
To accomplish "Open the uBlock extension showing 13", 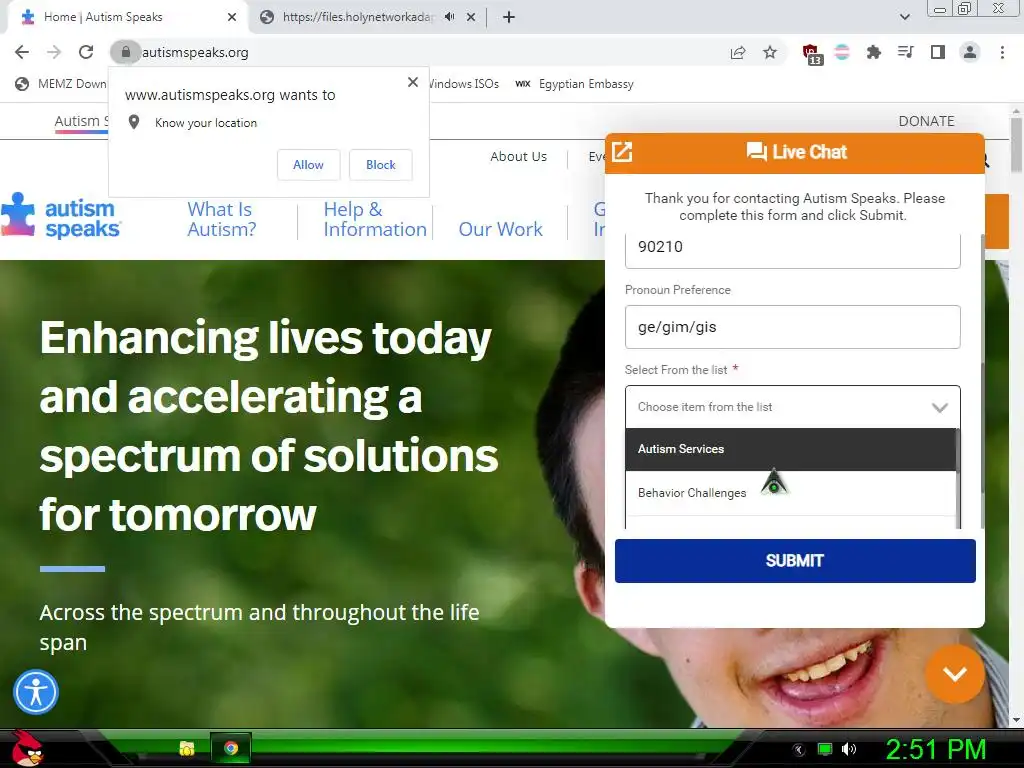I will pos(812,54).
